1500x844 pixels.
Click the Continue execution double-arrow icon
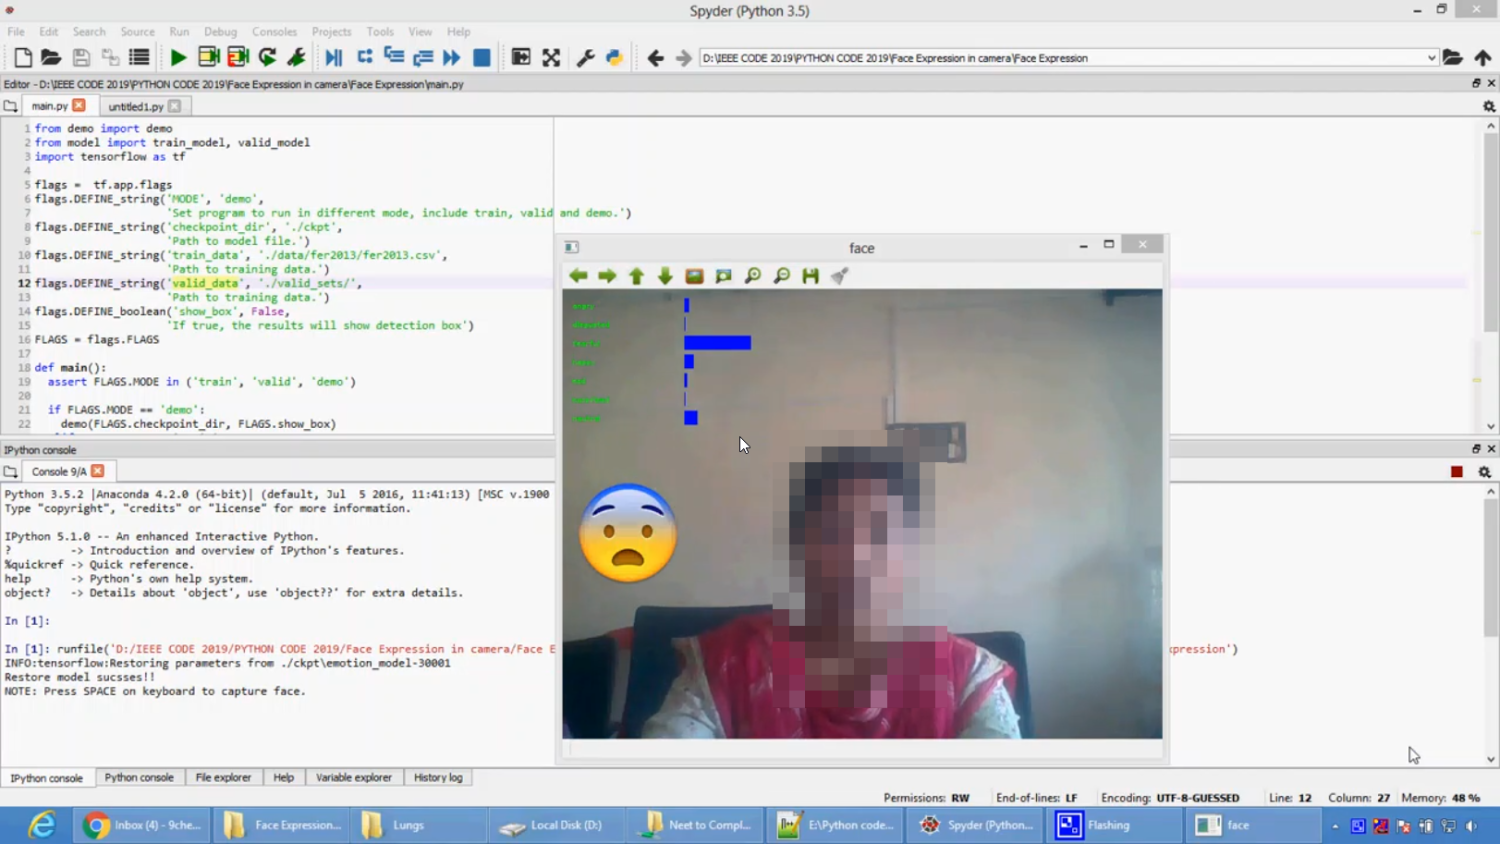coord(452,58)
